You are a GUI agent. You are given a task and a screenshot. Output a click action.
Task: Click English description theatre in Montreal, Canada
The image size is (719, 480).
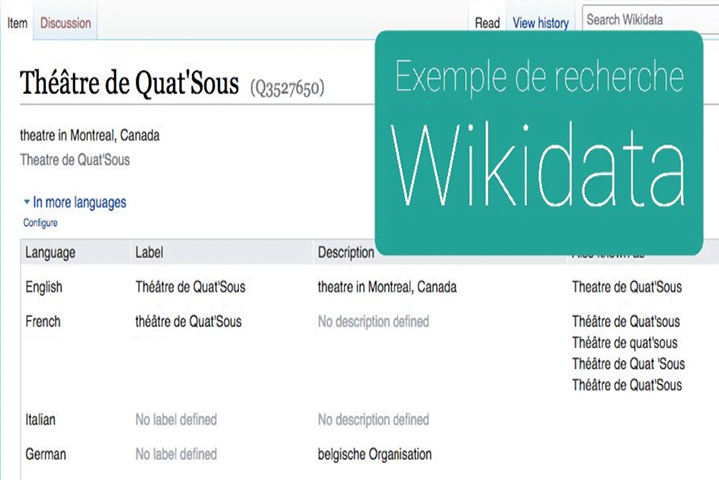[x=387, y=287]
